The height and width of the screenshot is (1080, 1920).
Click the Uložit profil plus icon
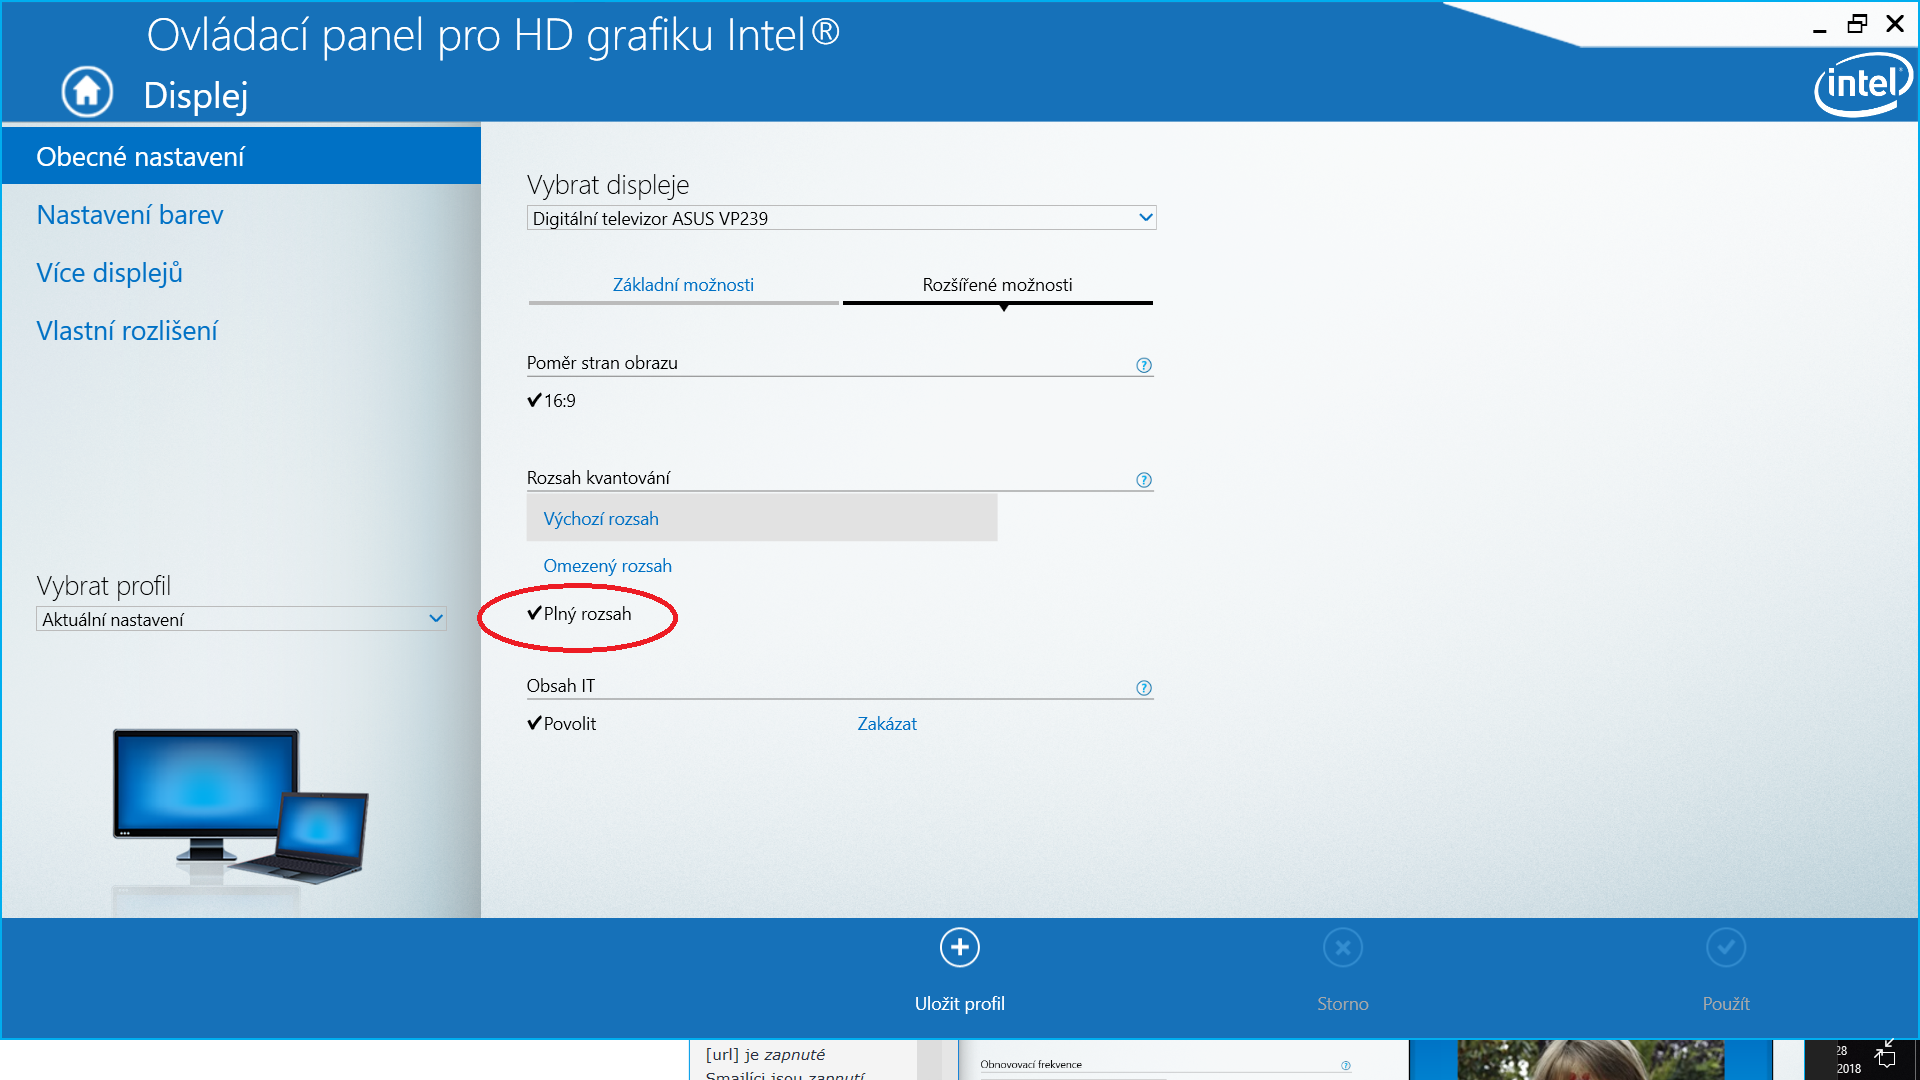(959, 947)
